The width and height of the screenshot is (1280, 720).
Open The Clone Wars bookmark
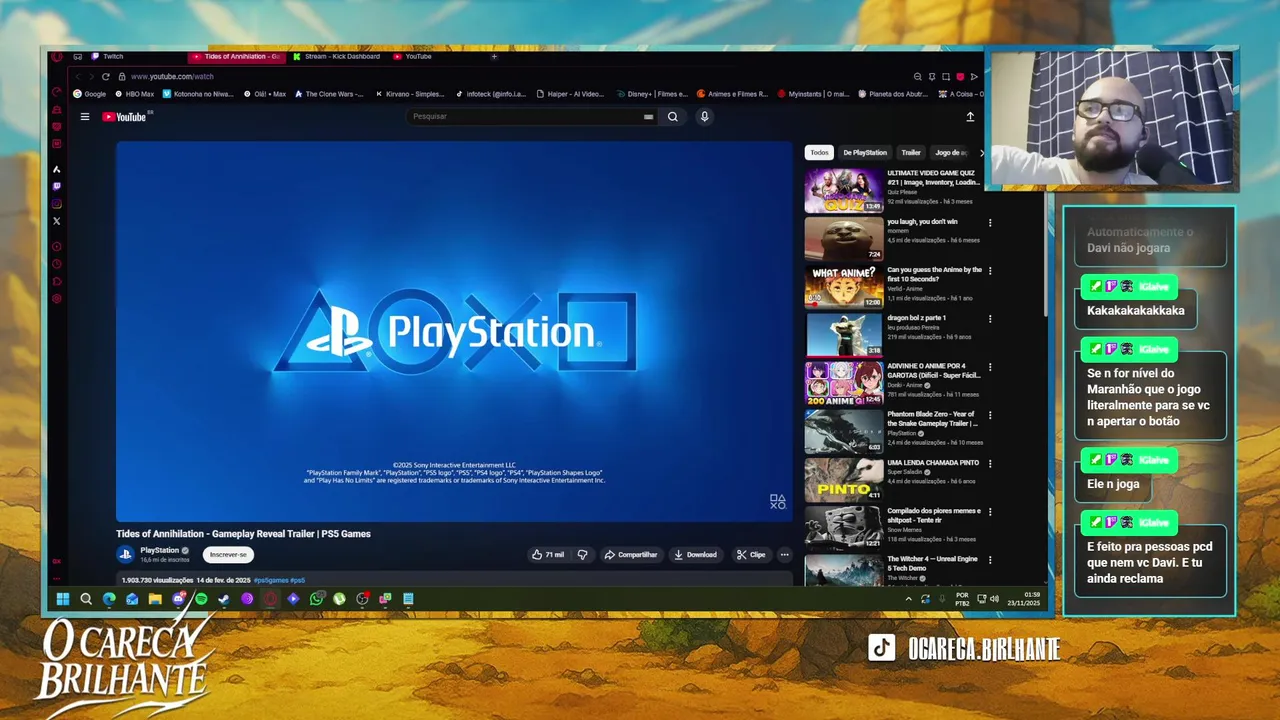pyautogui.click(x=327, y=94)
